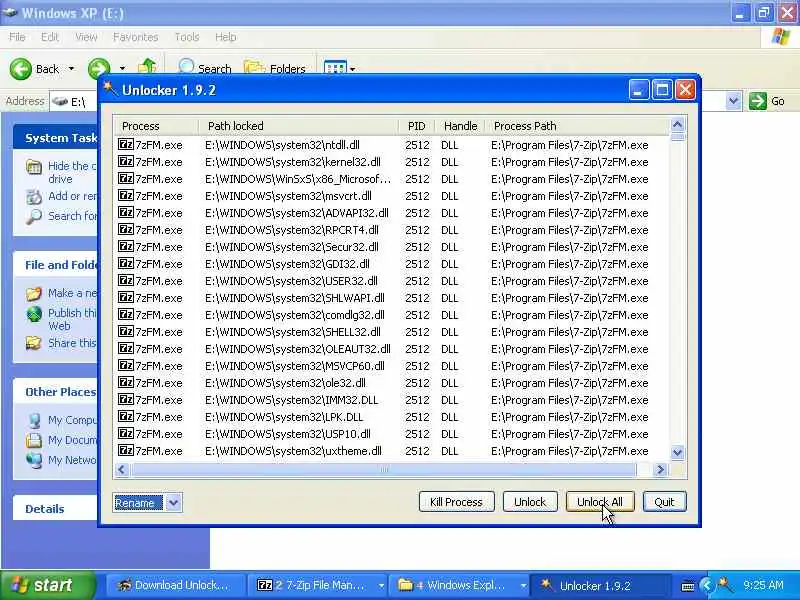The image size is (800, 600).
Task: Select path E:\WINDOWS\system32\SHELL32.dll
Action: coord(293,332)
